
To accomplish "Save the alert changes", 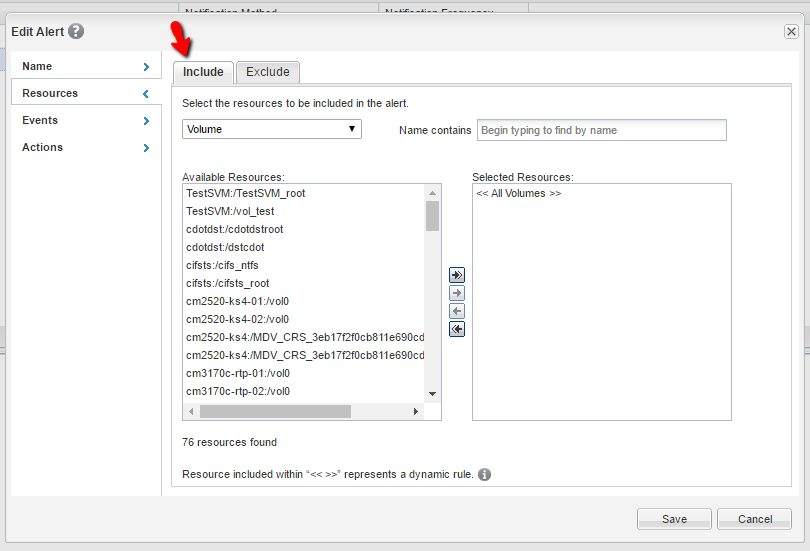I will (674, 519).
